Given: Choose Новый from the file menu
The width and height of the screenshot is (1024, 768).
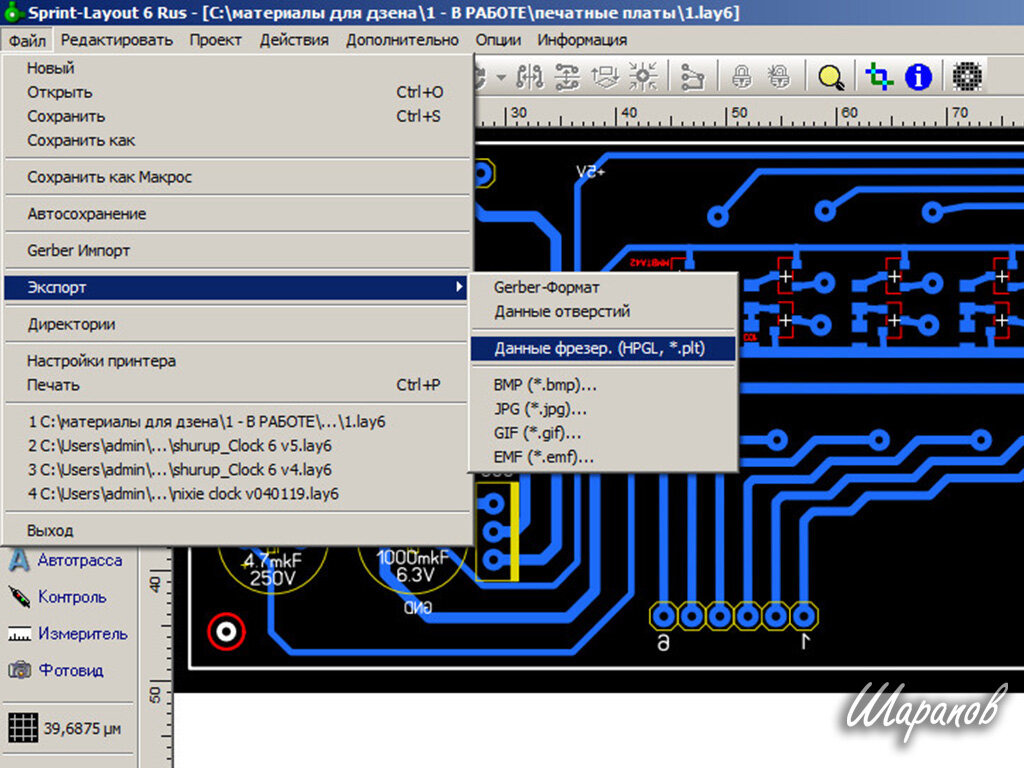Looking at the screenshot, I should click(x=237, y=68).
